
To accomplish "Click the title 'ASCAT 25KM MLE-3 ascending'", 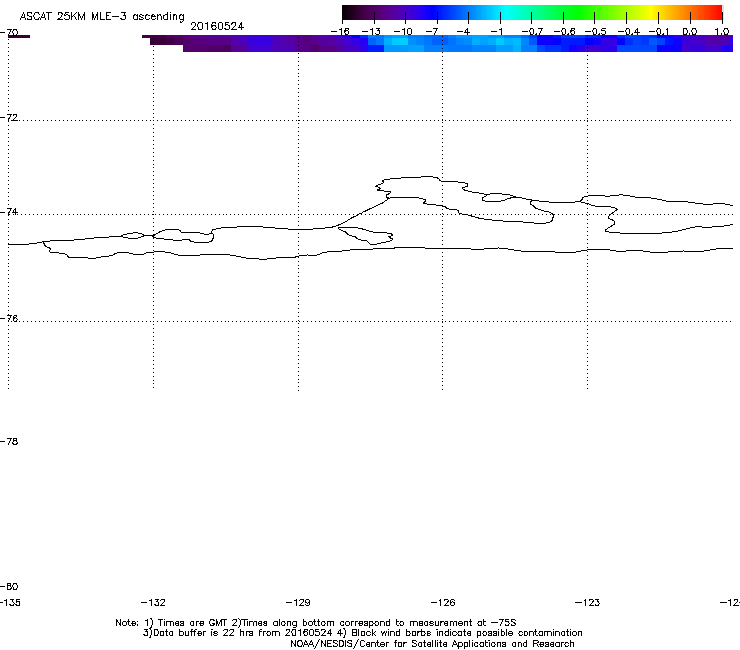I will click(x=102, y=17).
